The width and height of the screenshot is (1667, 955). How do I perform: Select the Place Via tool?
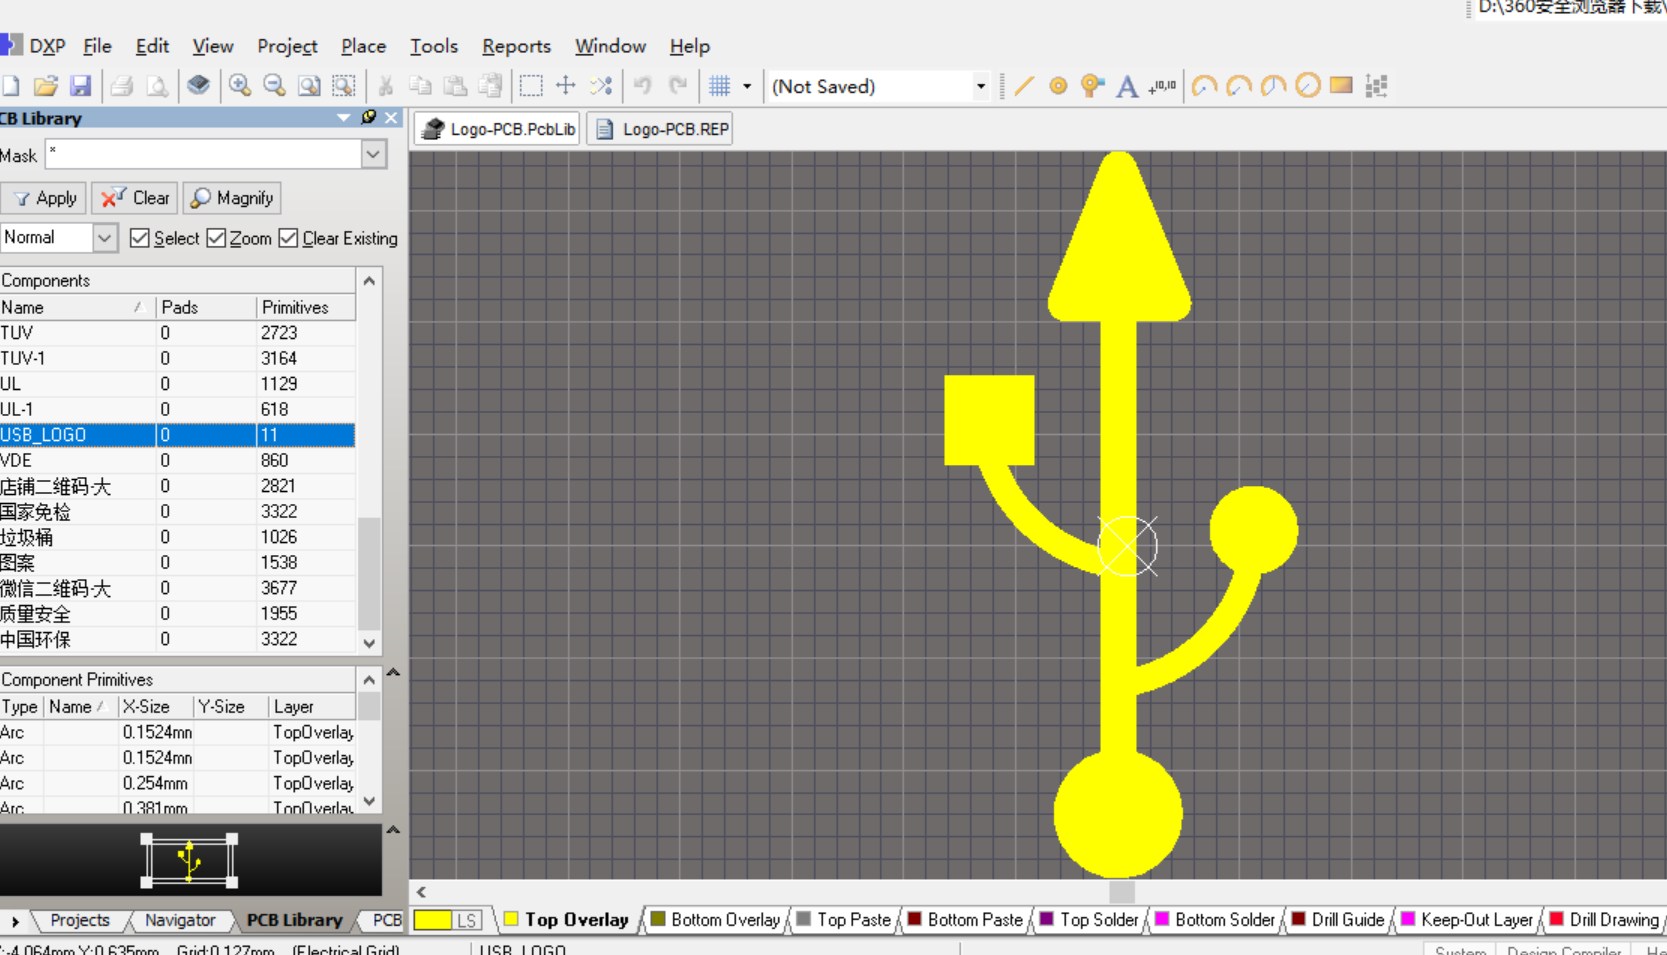coord(1092,86)
